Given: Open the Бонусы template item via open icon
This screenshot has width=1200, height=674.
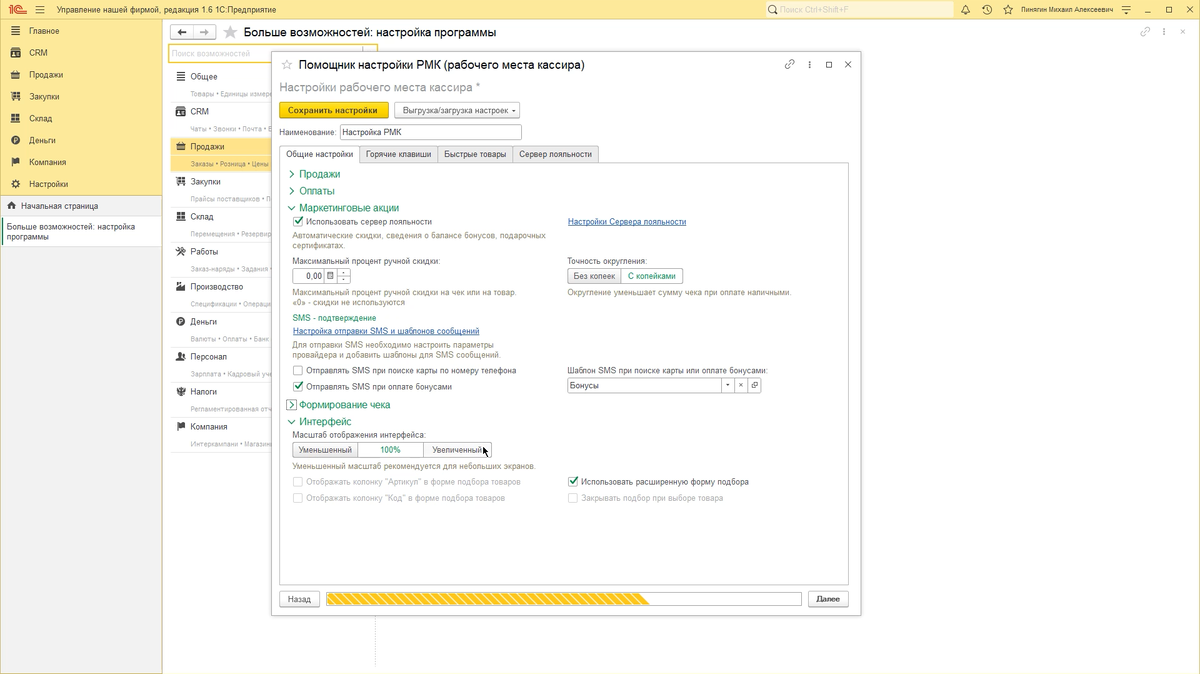Looking at the screenshot, I should coord(754,385).
